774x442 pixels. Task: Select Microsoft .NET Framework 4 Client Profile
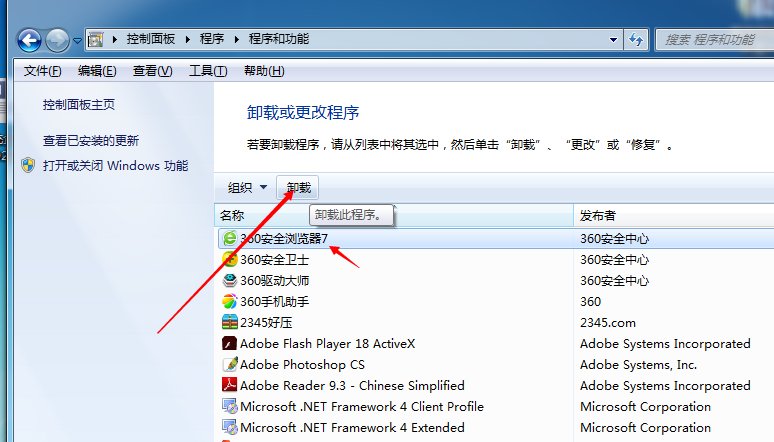click(x=362, y=406)
